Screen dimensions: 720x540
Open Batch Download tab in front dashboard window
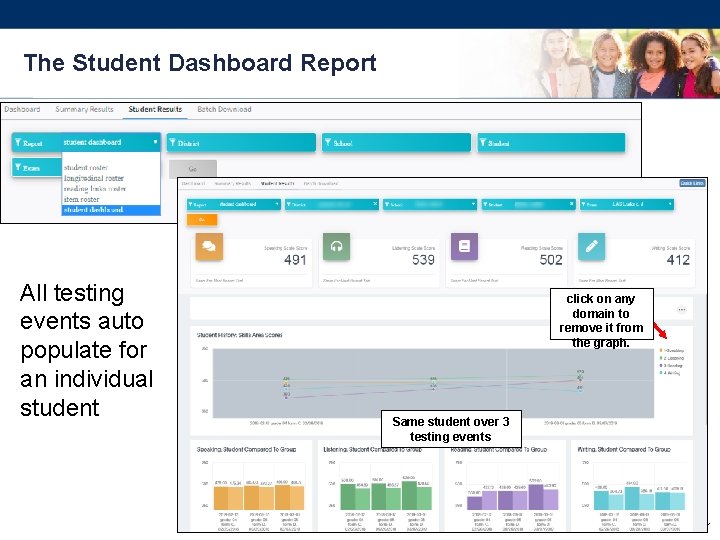[x=321, y=183]
